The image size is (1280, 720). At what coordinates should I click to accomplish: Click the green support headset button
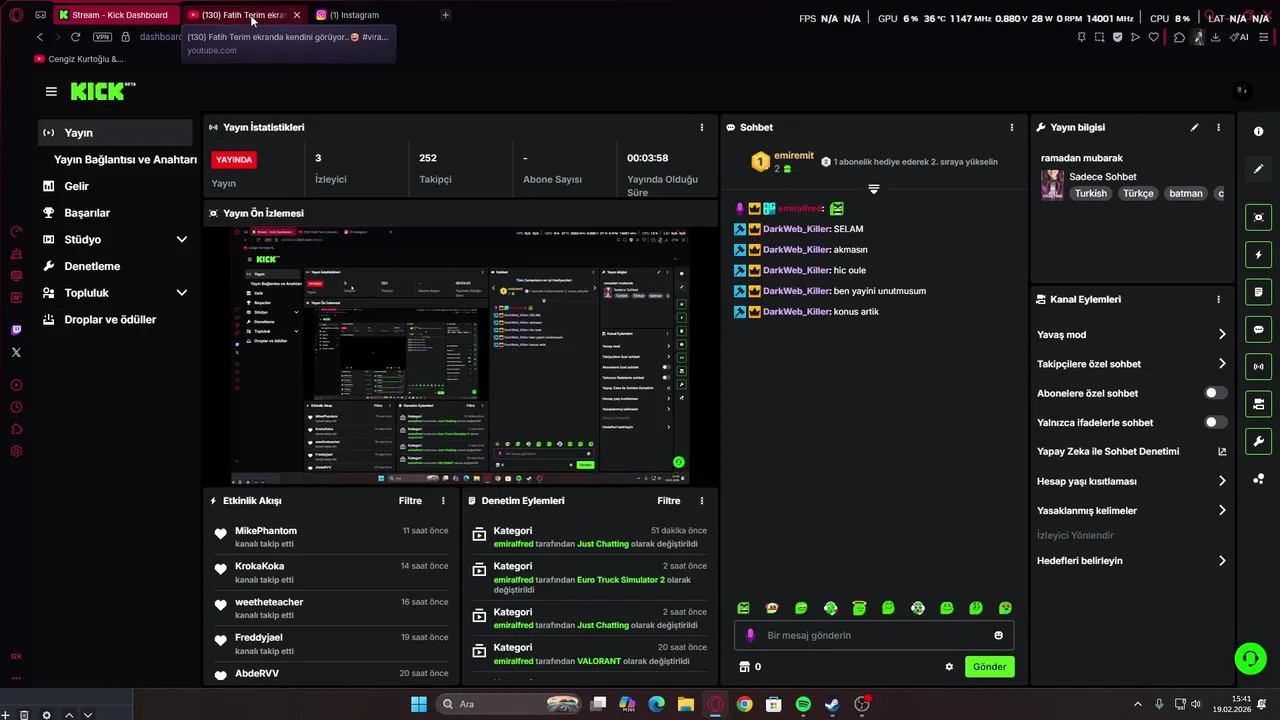[1250, 658]
